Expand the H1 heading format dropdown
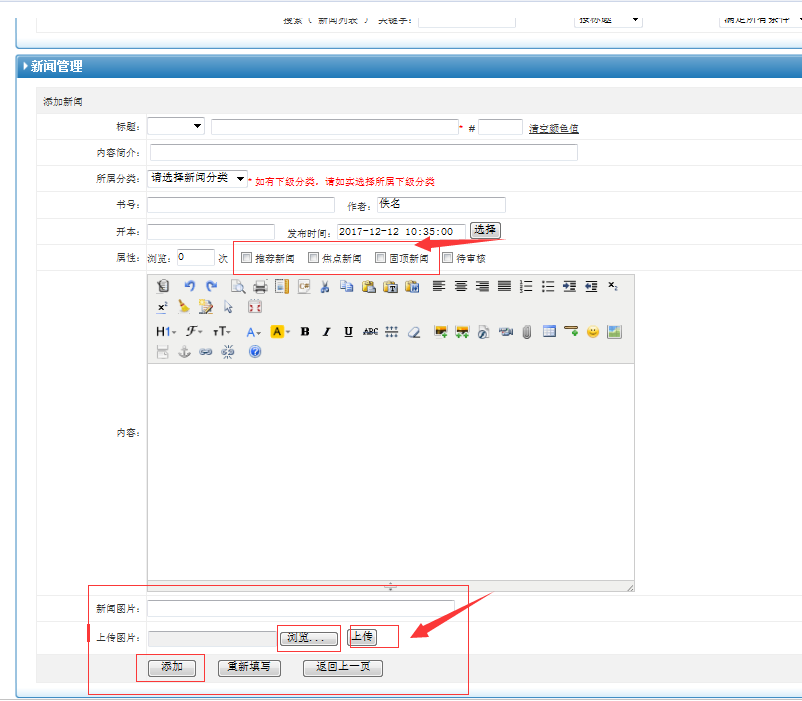 click(x=165, y=331)
